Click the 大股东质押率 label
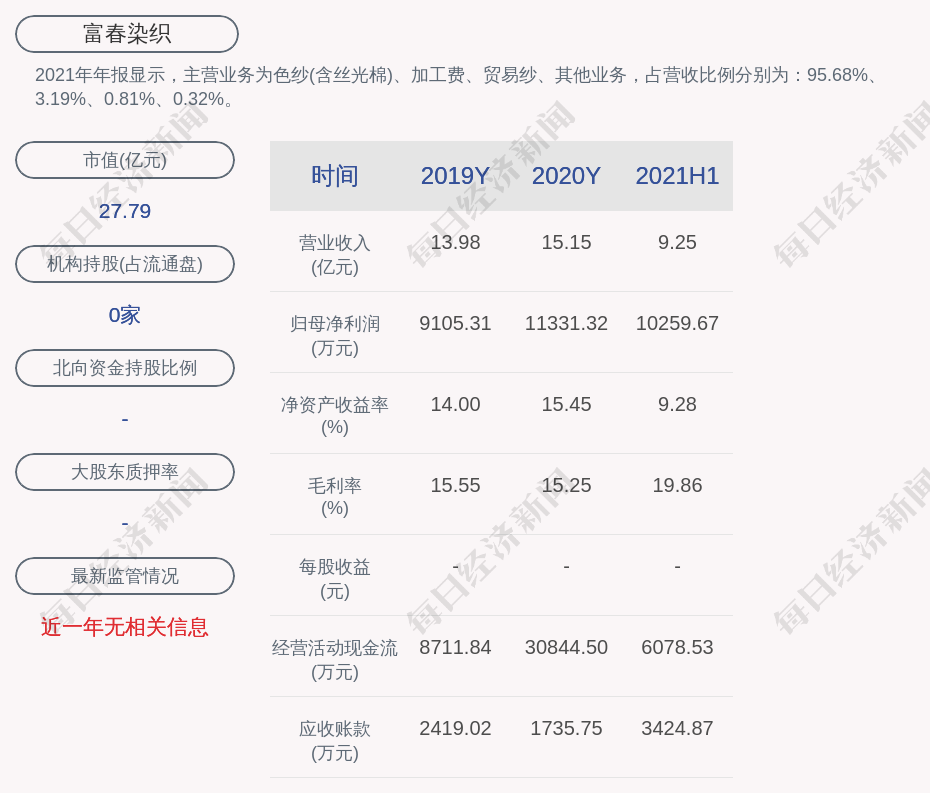This screenshot has height=793, width=930. [x=125, y=472]
